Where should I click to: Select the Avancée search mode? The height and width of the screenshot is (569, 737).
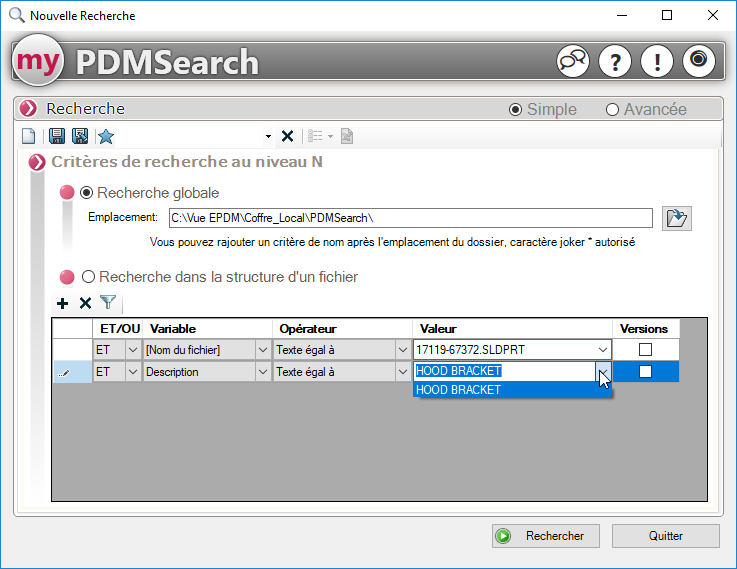click(x=613, y=110)
